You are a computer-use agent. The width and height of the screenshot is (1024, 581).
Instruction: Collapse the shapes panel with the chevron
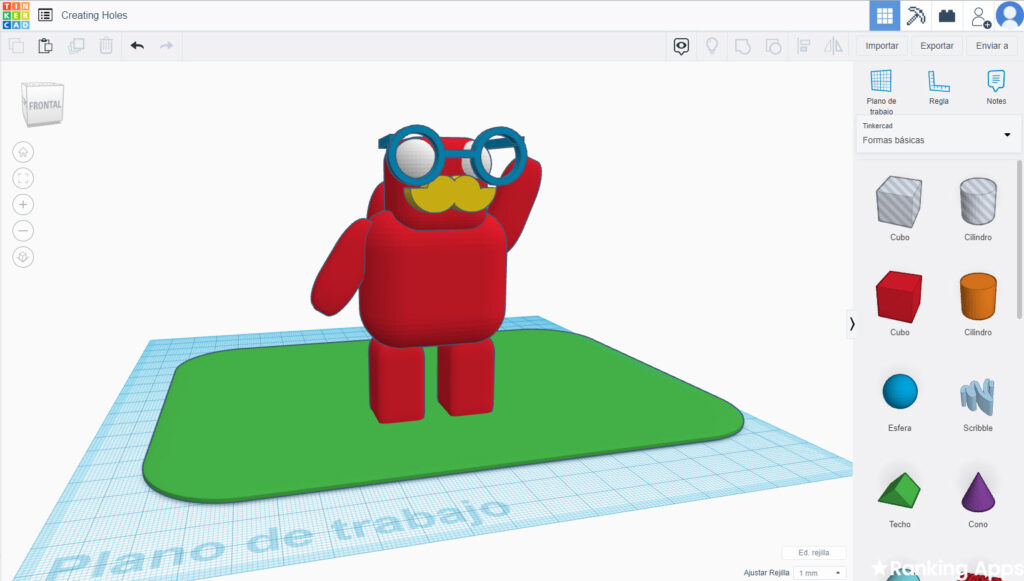pos(852,323)
